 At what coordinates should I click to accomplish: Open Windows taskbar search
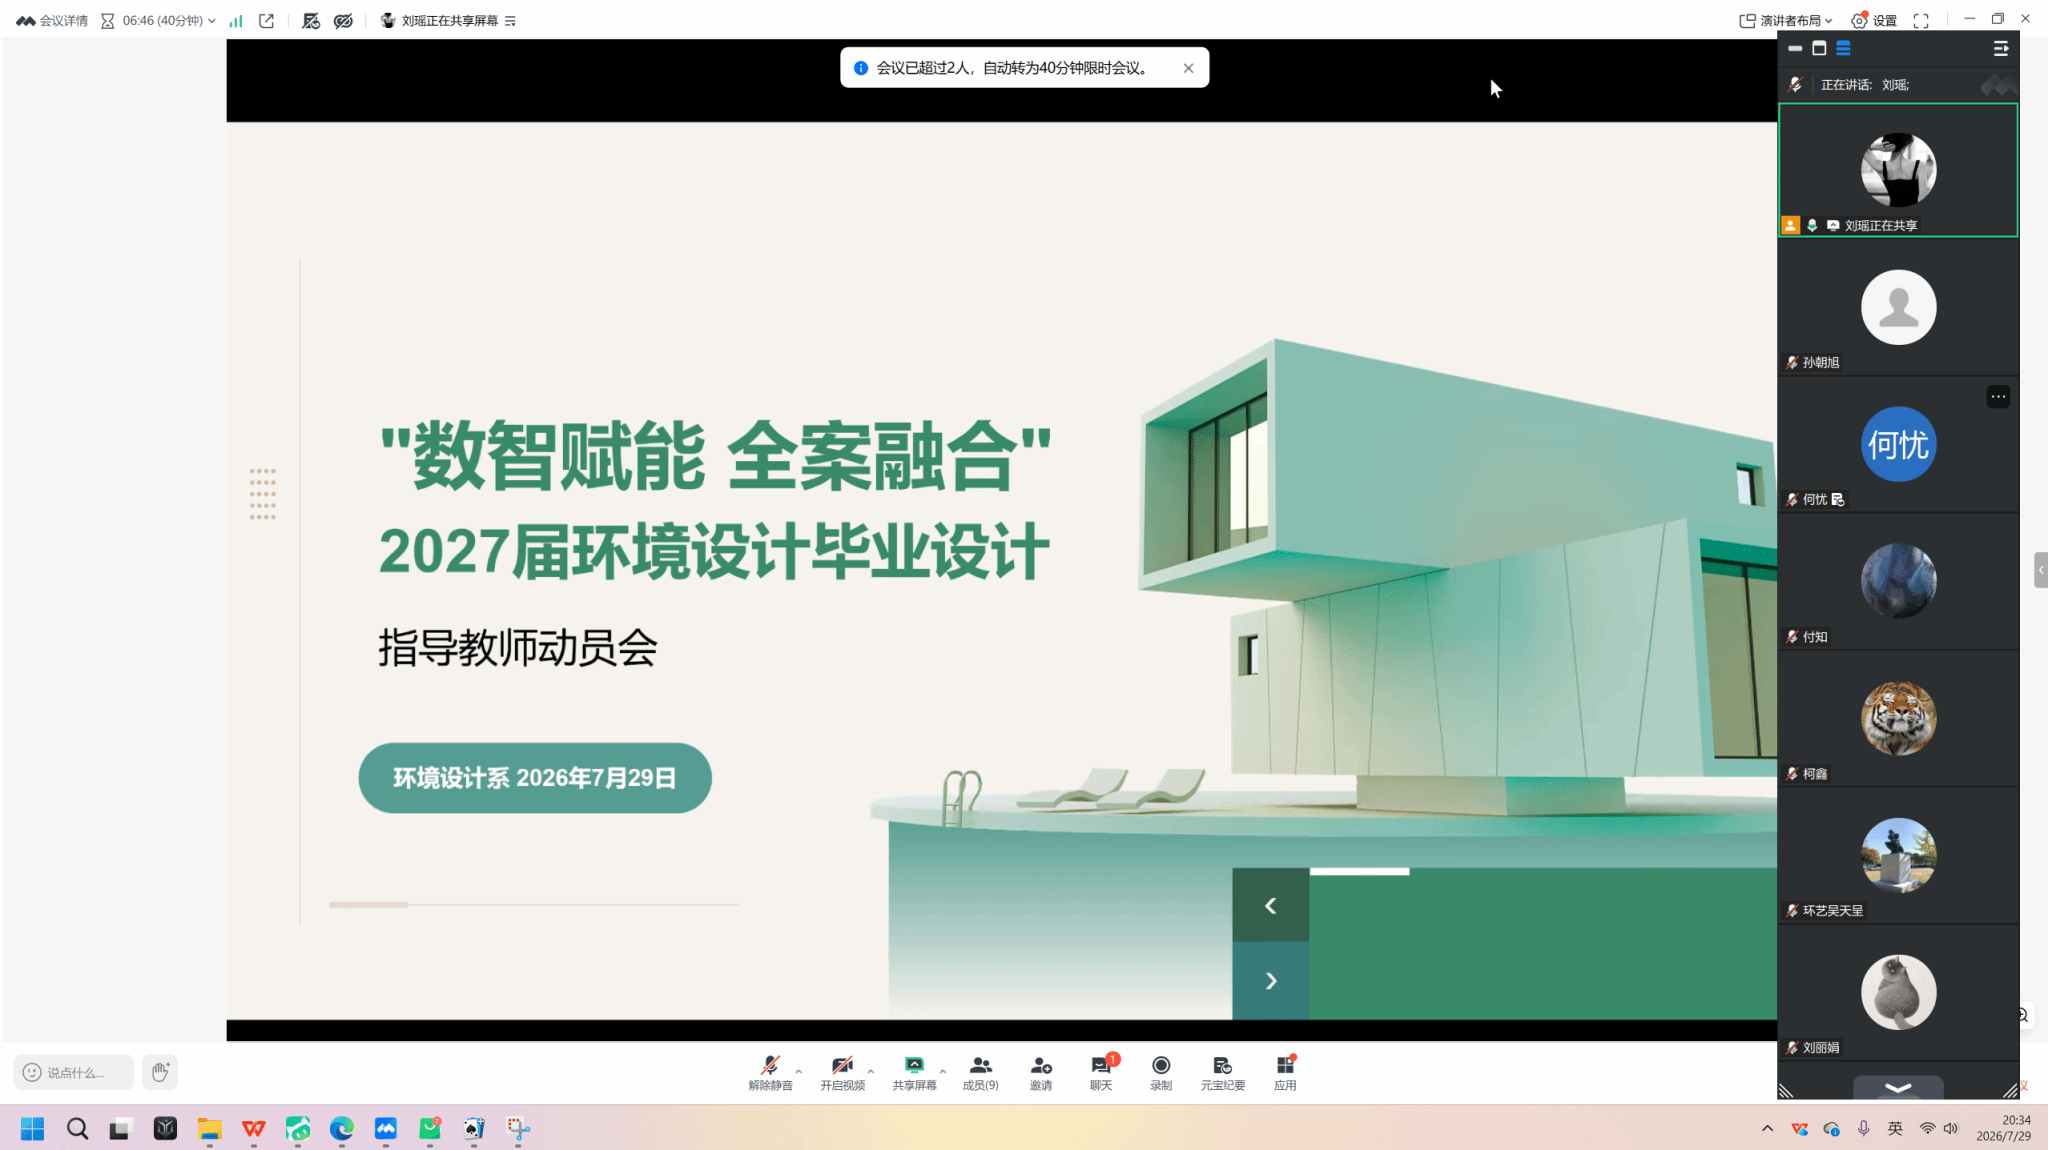pos(77,1129)
